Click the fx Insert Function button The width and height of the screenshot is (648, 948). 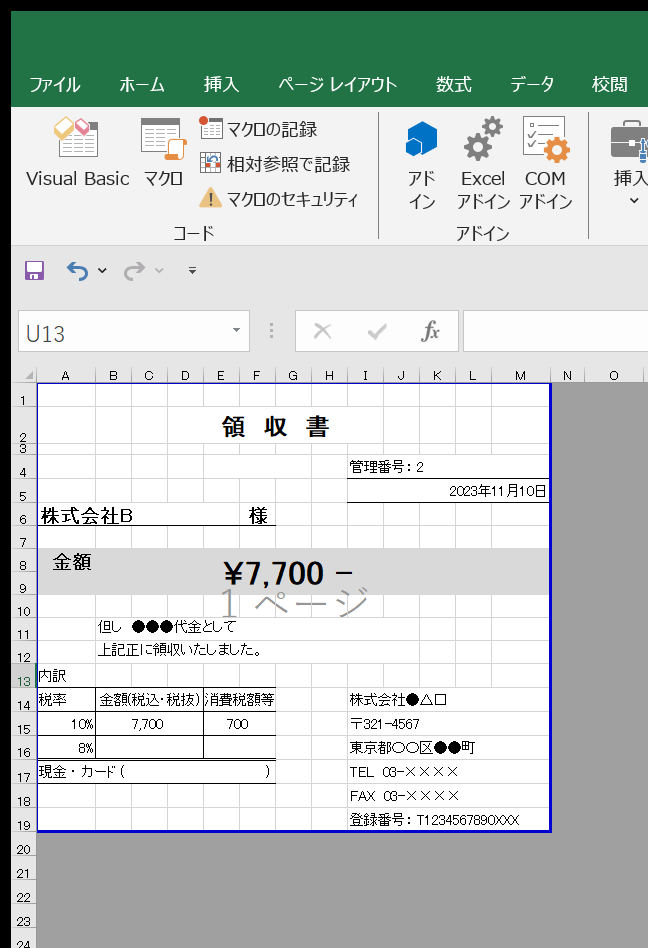431,331
